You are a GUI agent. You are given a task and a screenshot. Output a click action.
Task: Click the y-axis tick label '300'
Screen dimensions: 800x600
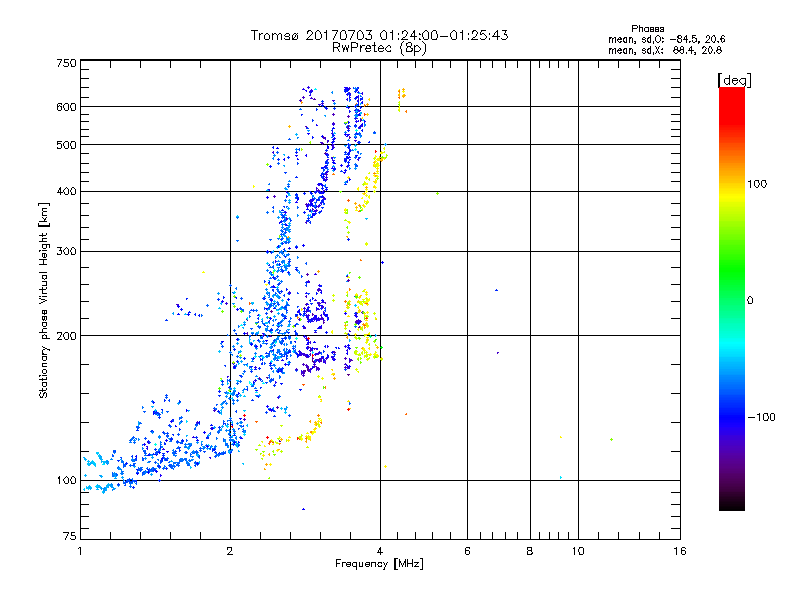[66, 252]
